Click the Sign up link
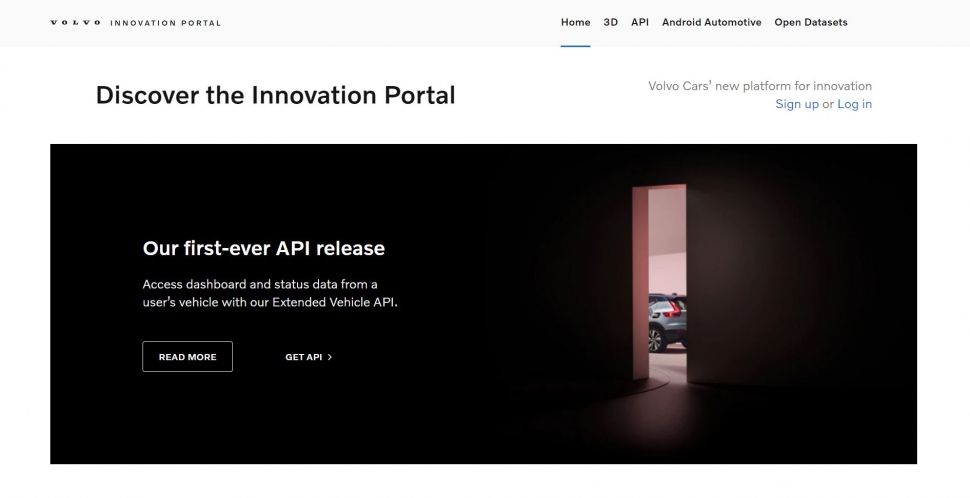 click(797, 104)
